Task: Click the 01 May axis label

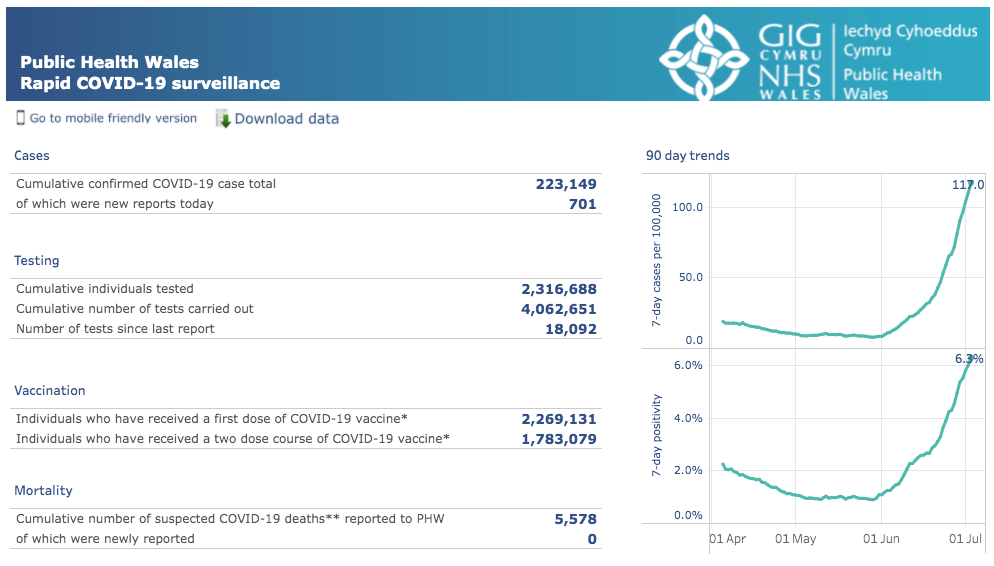Action: tap(796, 539)
